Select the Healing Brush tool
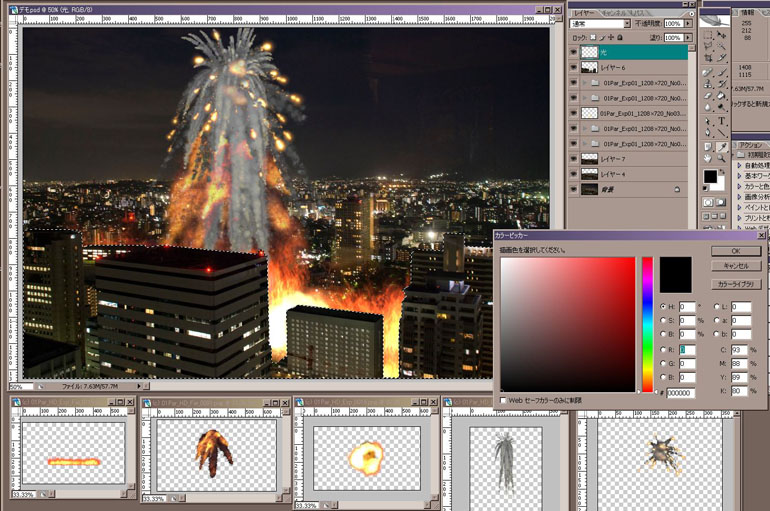This screenshot has width=770, height=511. tap(708, 72)
